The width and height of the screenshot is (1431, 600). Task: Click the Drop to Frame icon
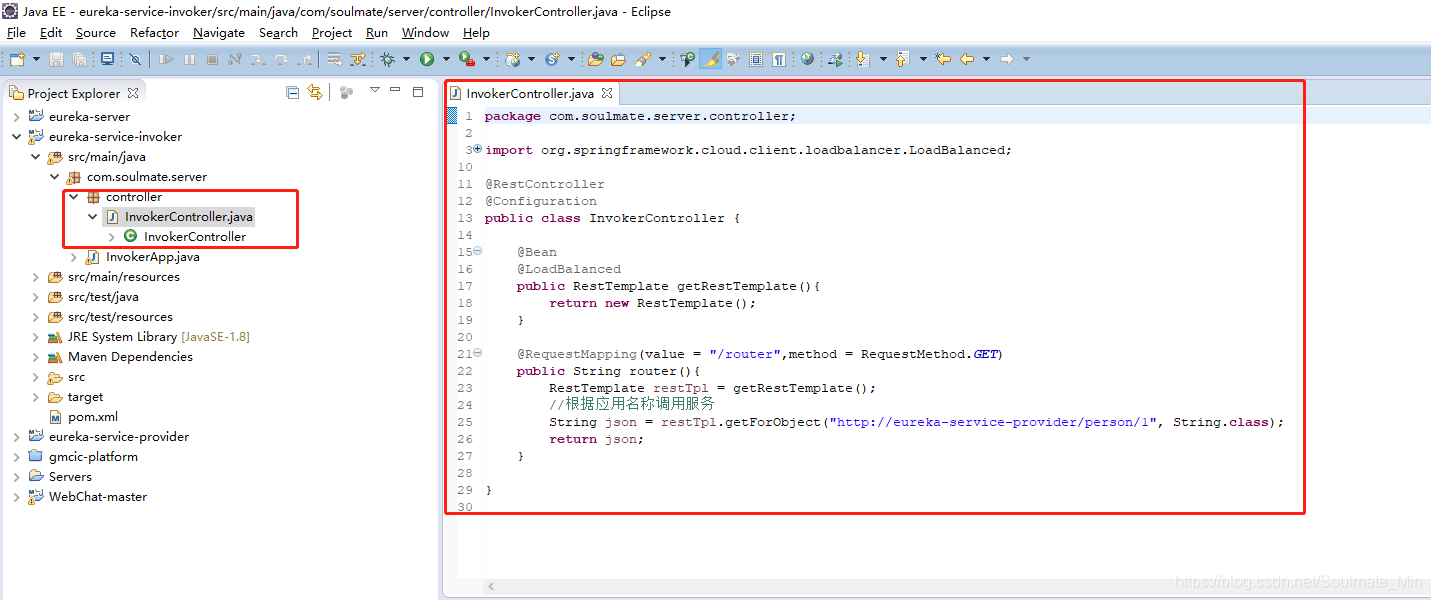pos(334,60)
